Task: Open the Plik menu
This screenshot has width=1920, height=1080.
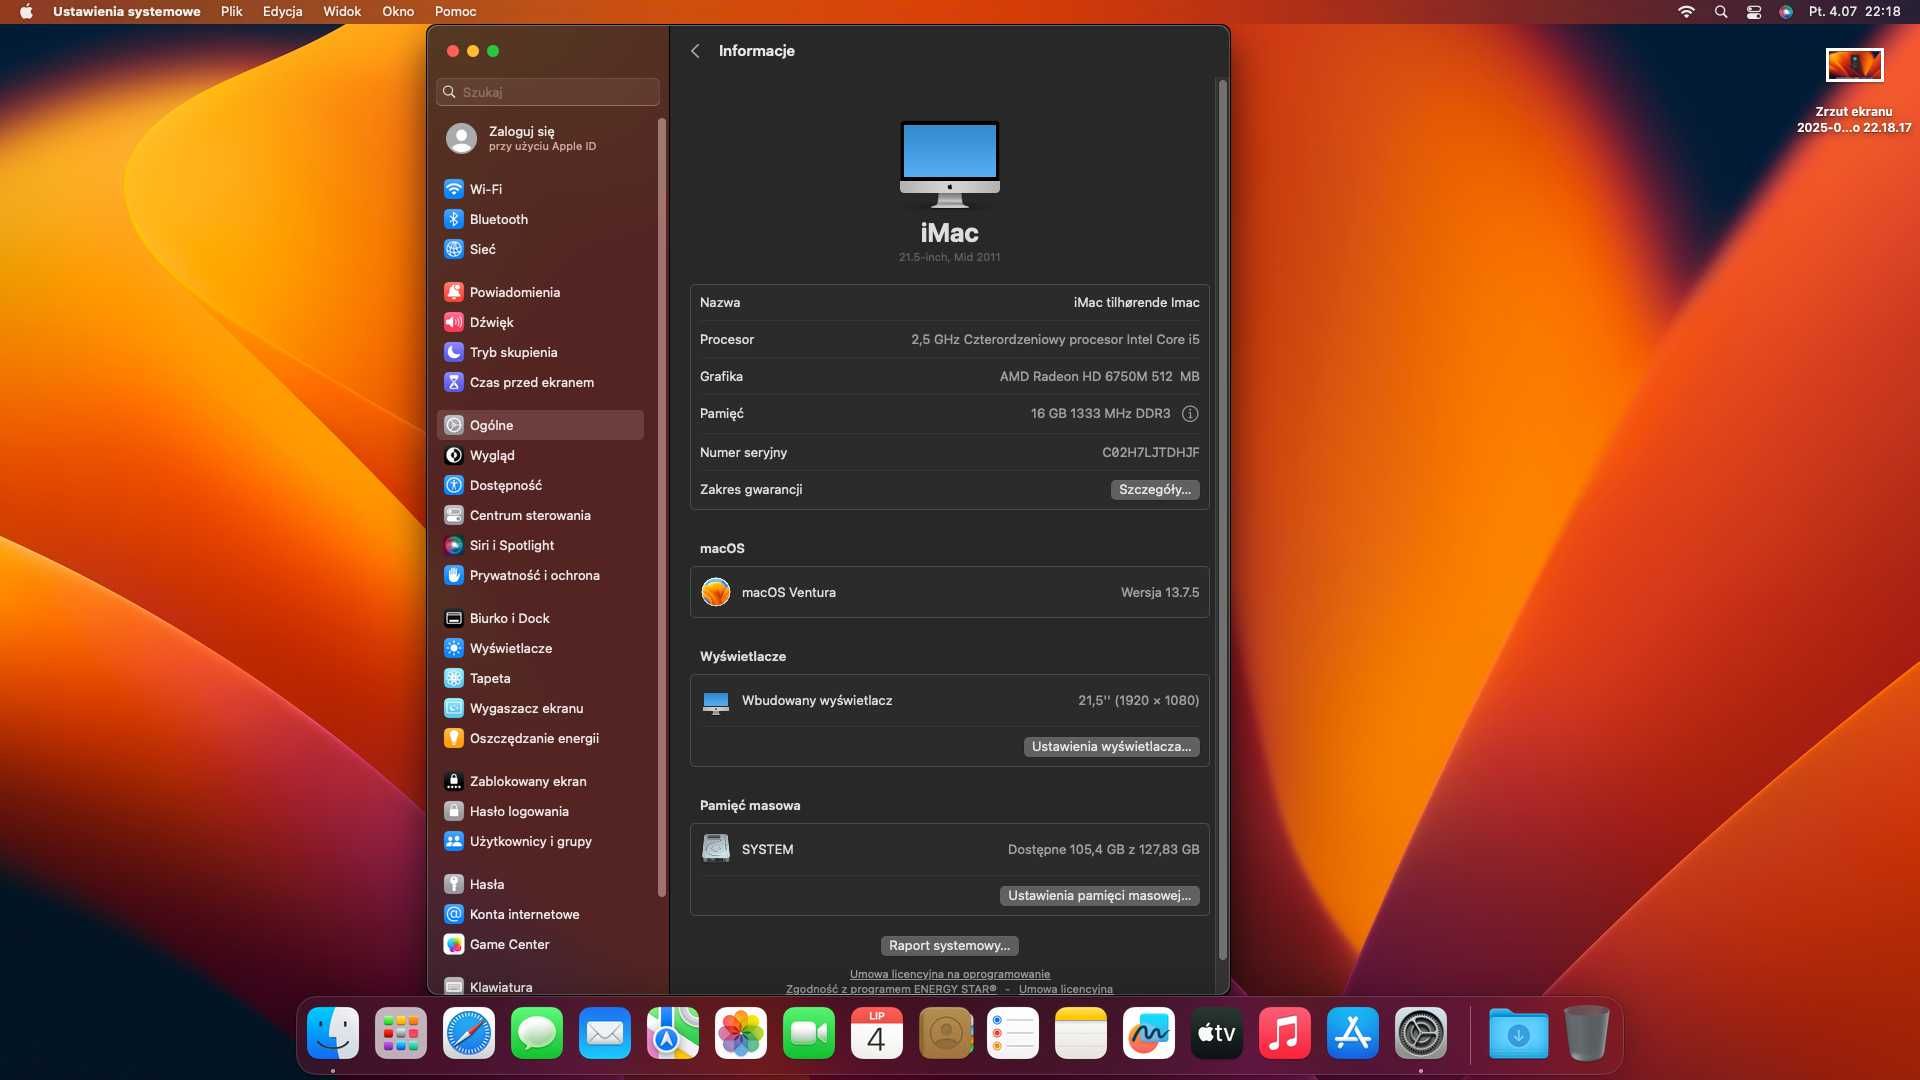Action: (232, 12)
